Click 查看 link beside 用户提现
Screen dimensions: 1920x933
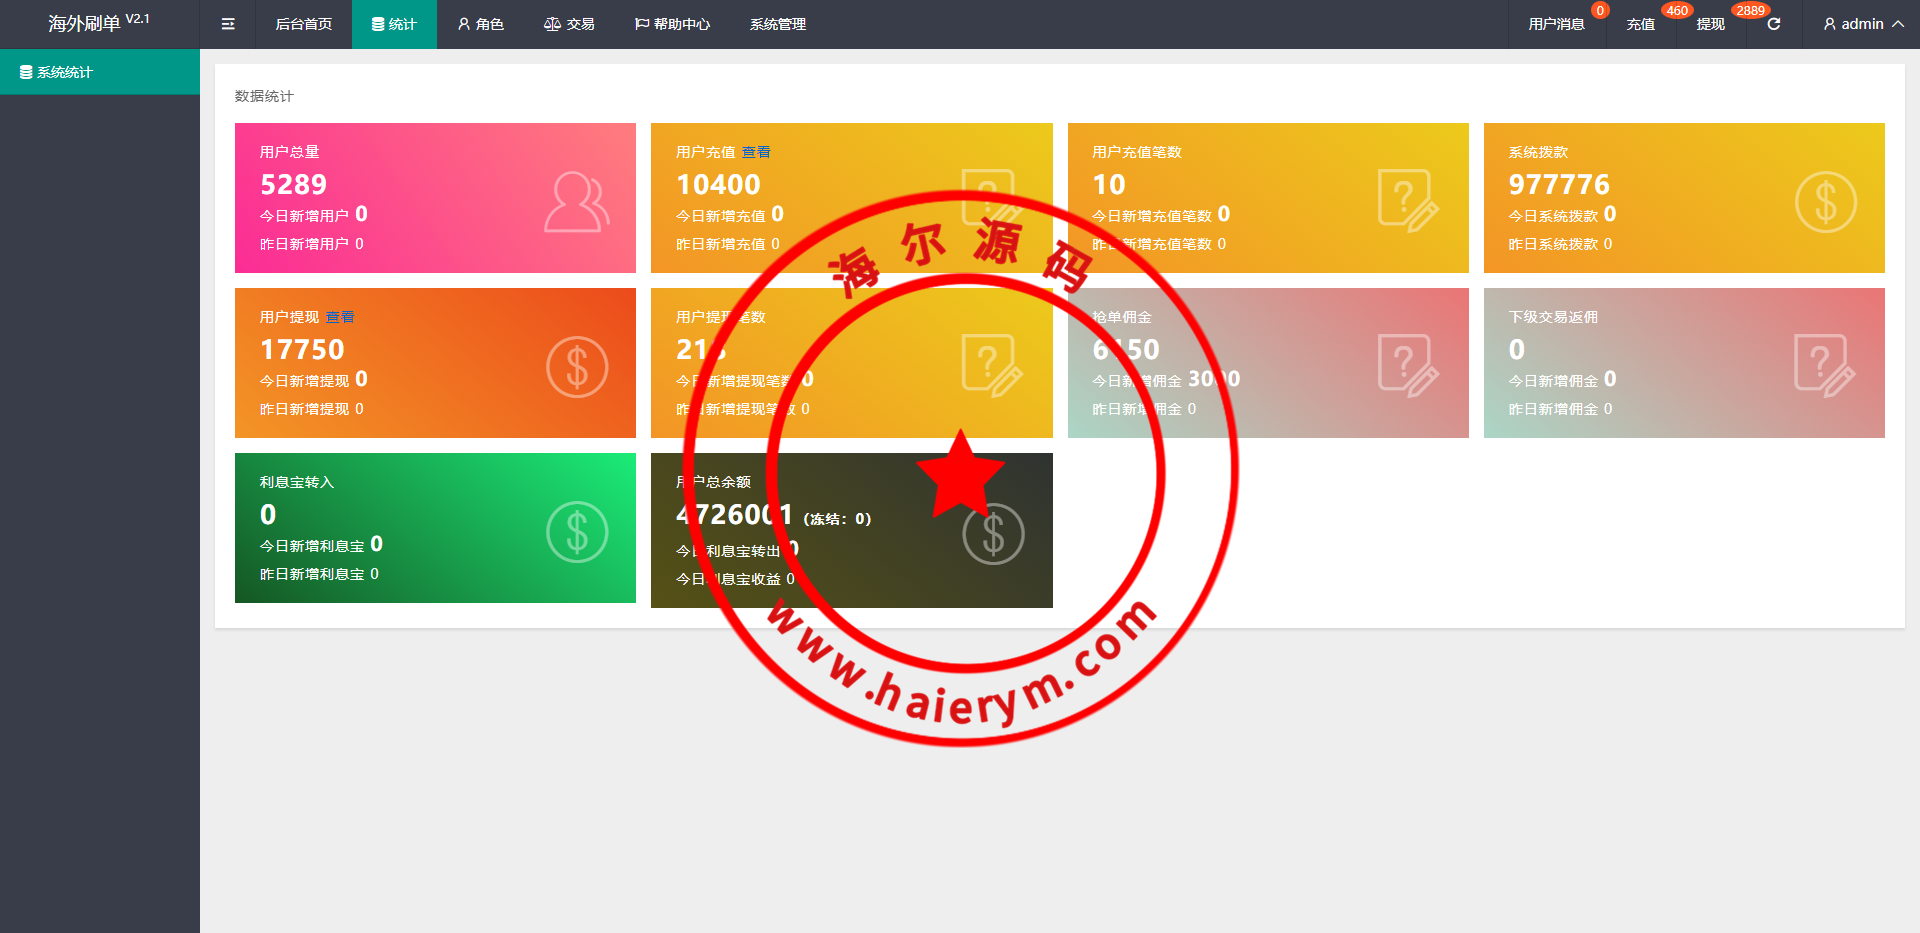click(x=340, y=317)
